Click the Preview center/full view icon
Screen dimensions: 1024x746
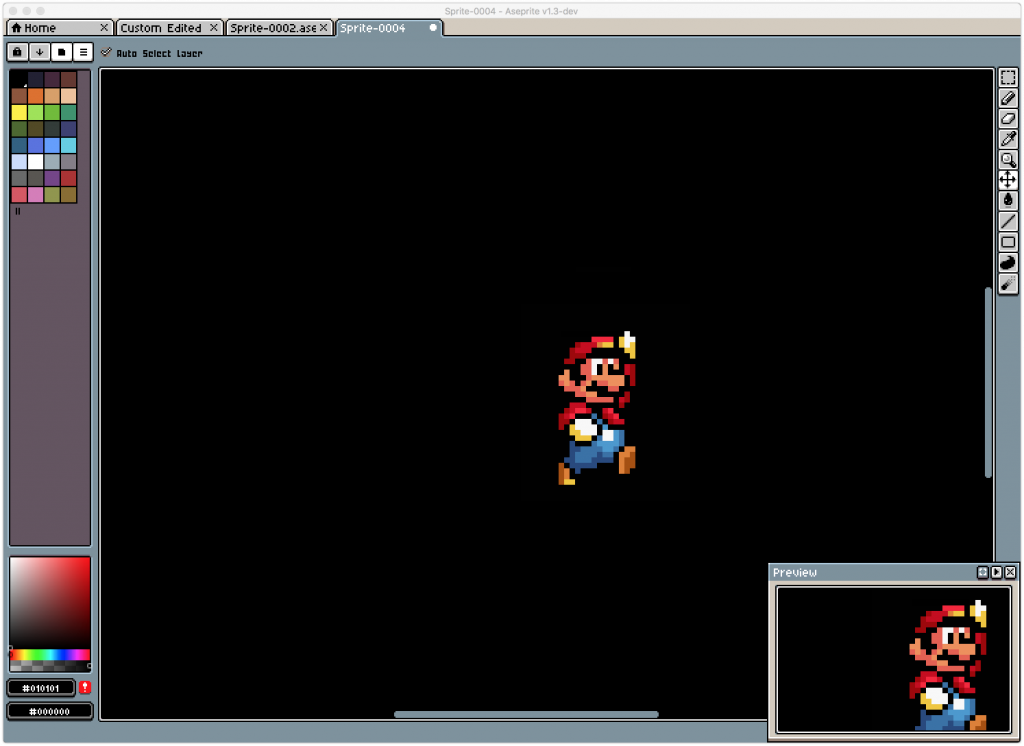tap(982, 572)
